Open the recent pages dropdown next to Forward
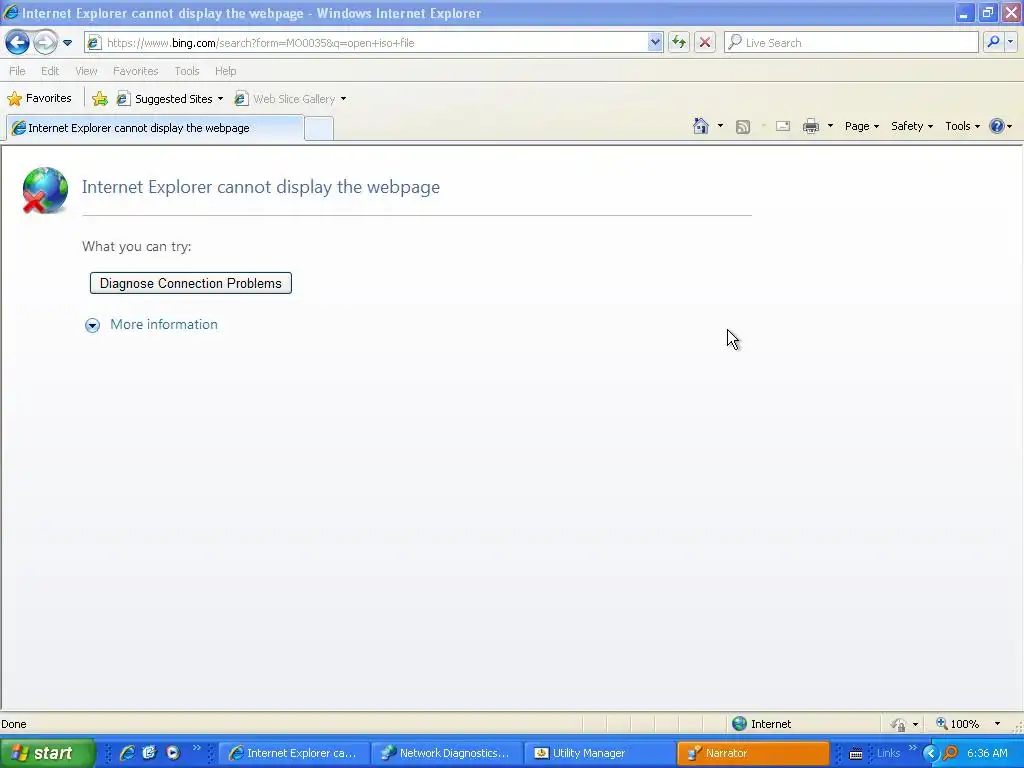 click(x=67, y=43)
